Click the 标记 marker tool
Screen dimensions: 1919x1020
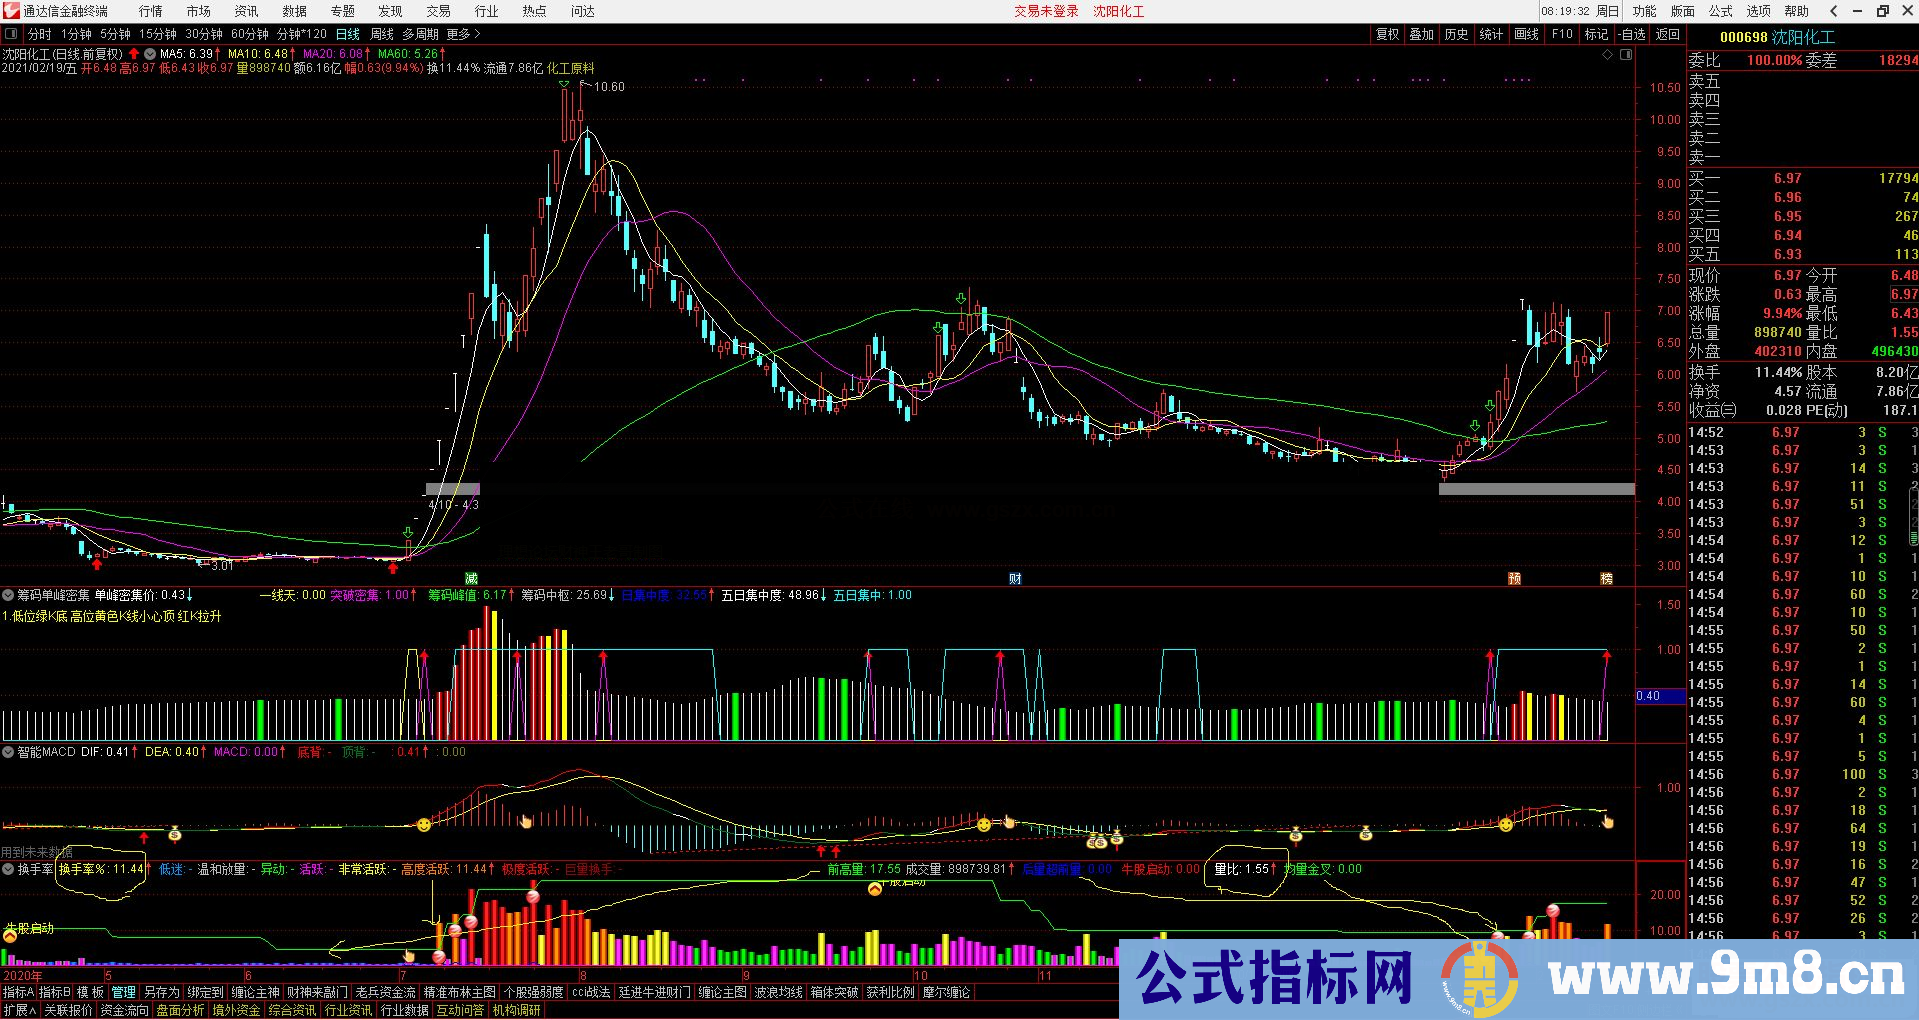click(x=1596, y=33)
